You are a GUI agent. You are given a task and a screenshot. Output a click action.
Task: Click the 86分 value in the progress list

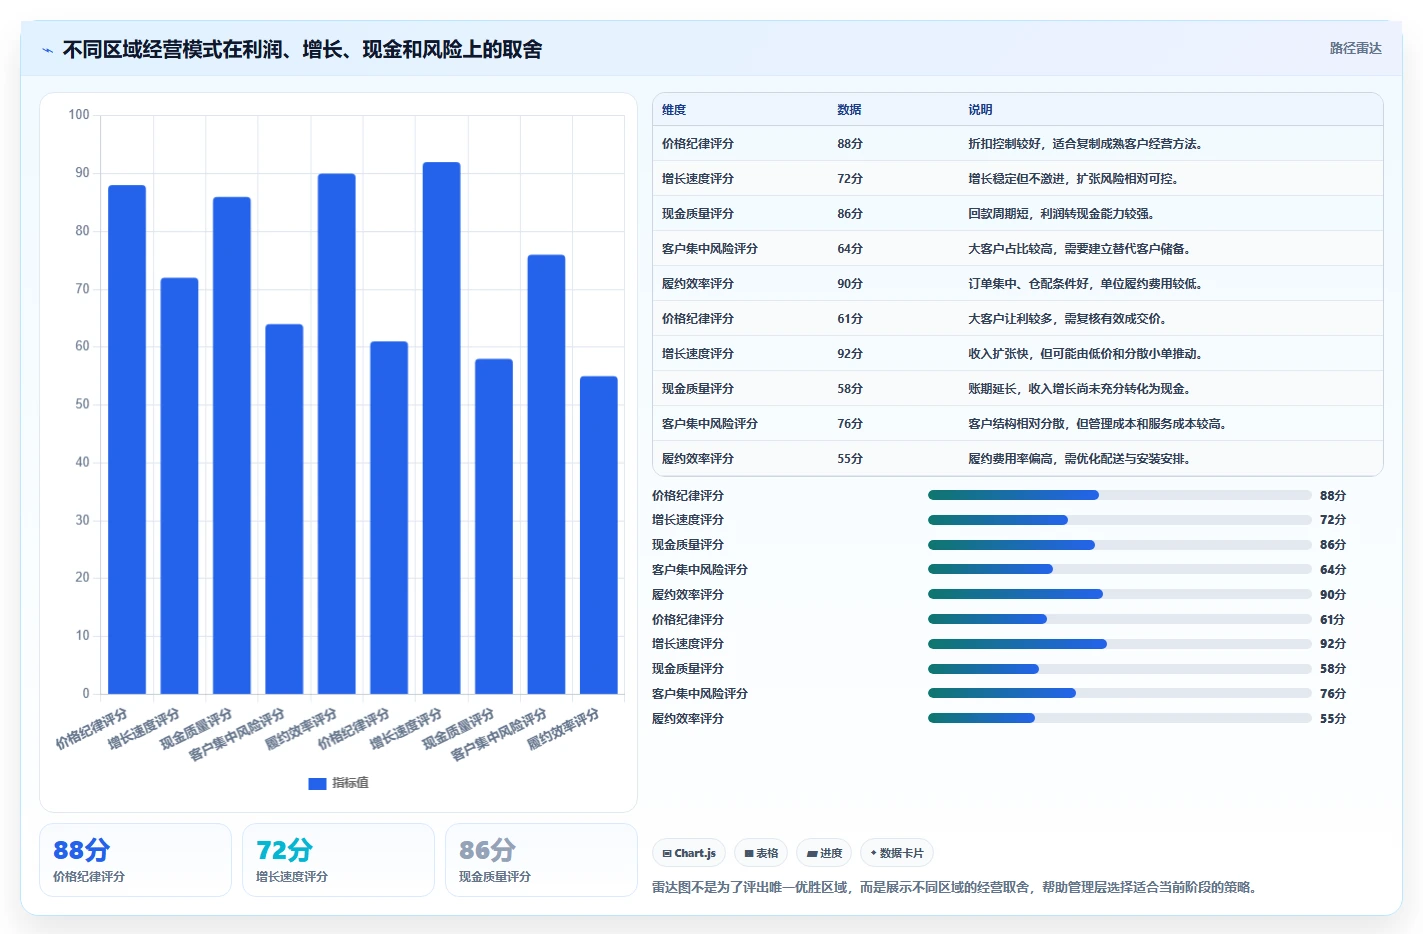click(1333, 545)
